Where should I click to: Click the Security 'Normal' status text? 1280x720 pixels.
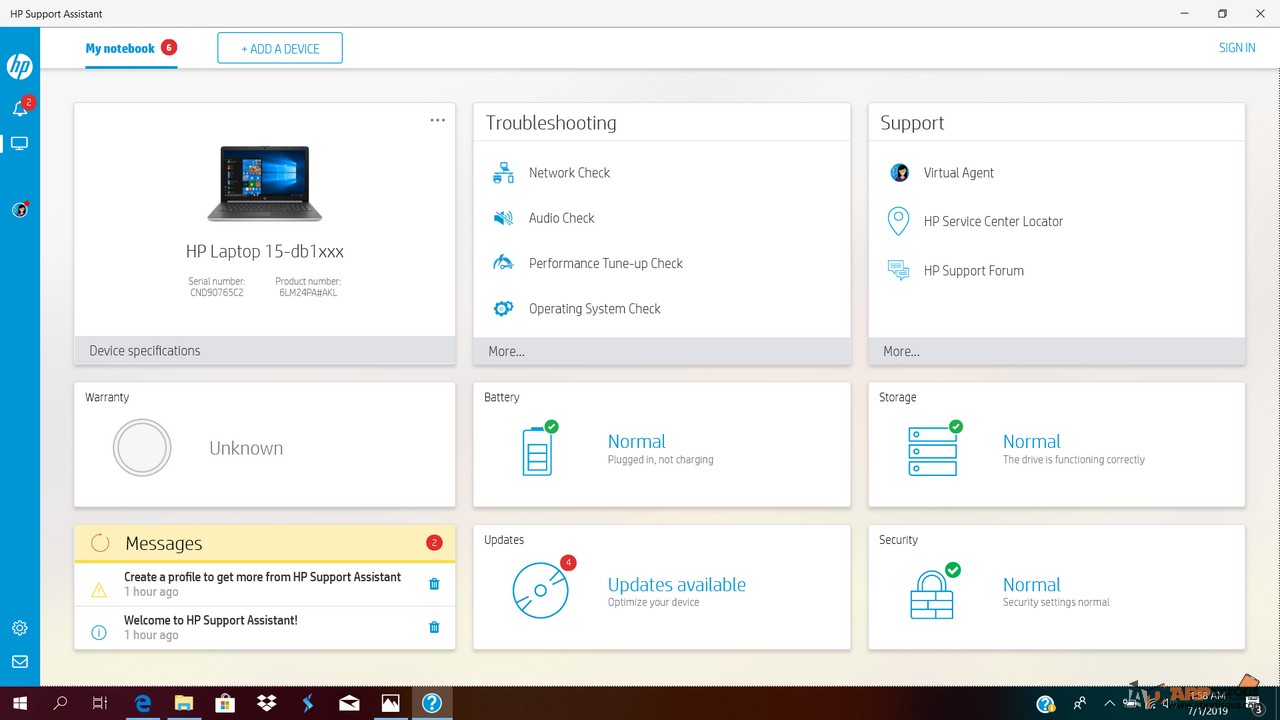click(1031, 585)
